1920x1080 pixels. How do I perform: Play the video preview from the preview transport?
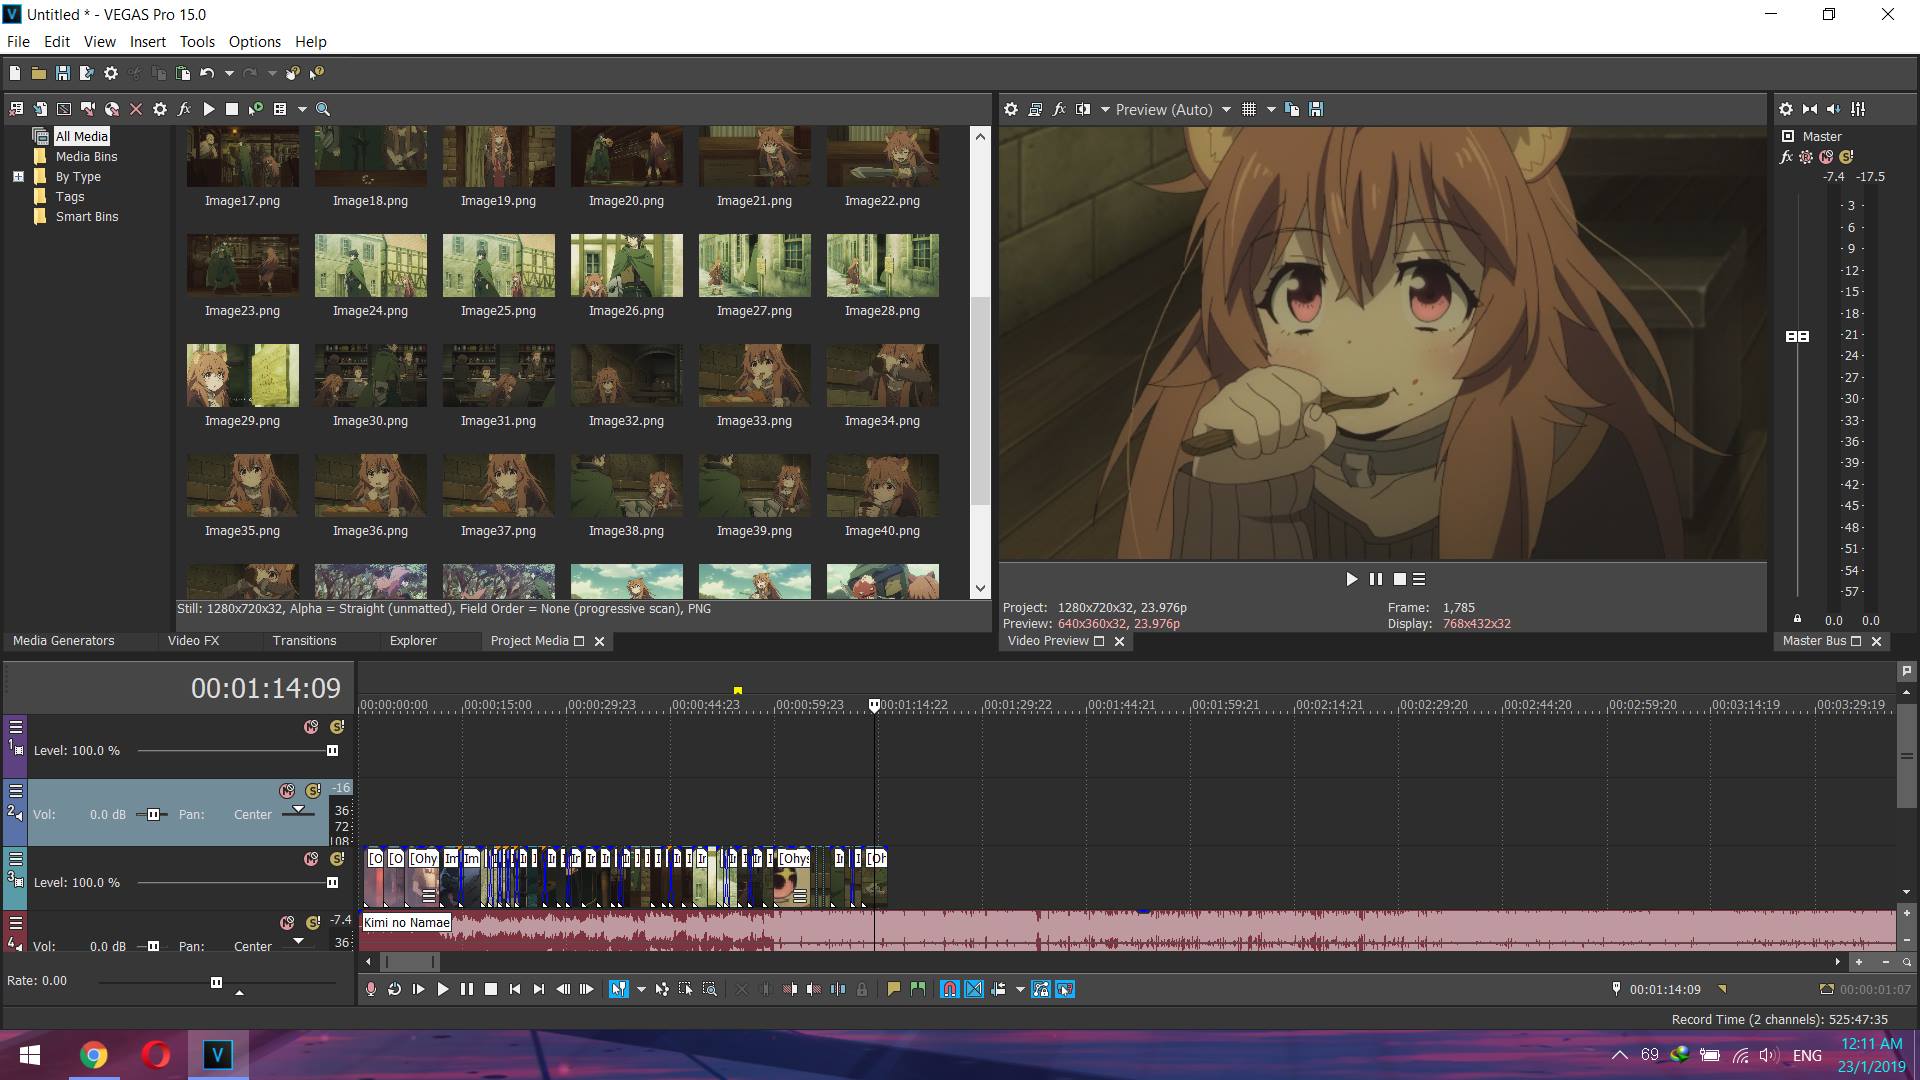pyautogui.click(x=1352, y=579)
